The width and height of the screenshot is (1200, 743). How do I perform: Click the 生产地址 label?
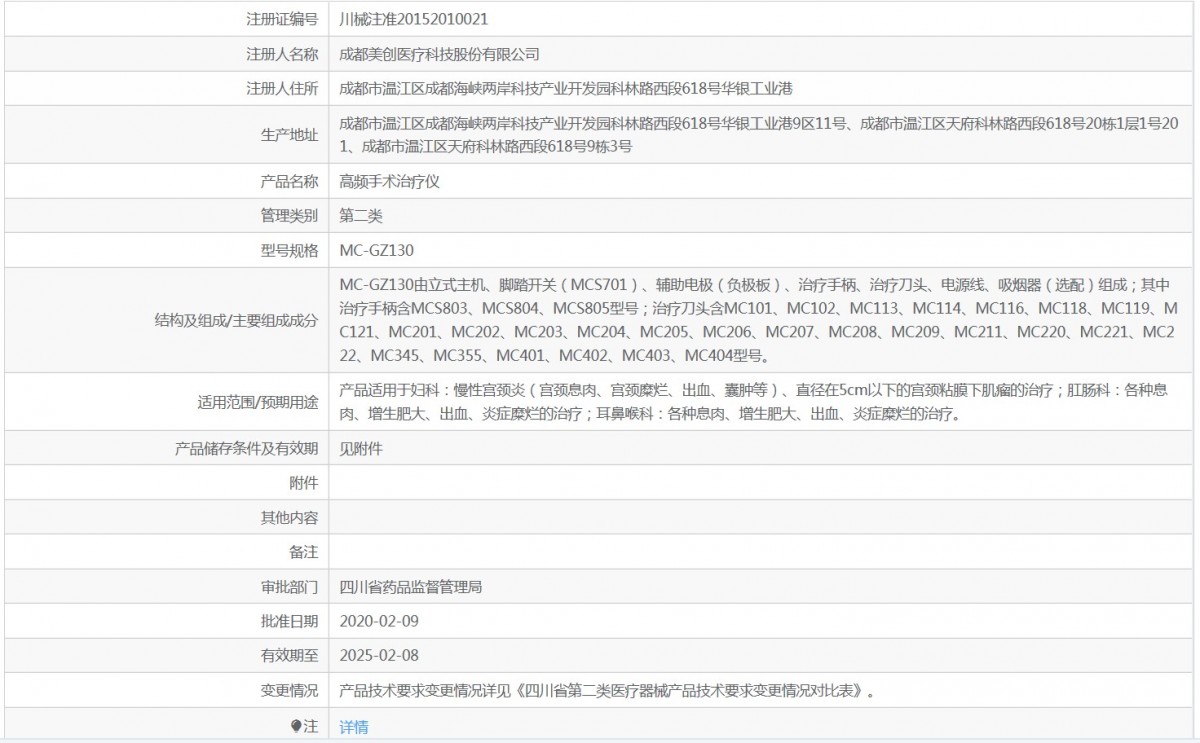289,135
